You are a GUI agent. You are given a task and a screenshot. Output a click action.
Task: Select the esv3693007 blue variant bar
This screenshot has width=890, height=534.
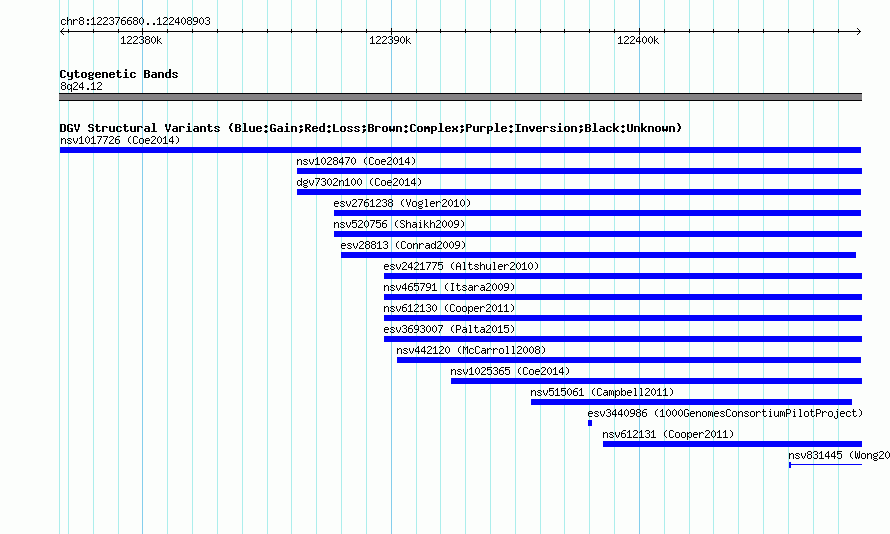(x=623, y=339)
